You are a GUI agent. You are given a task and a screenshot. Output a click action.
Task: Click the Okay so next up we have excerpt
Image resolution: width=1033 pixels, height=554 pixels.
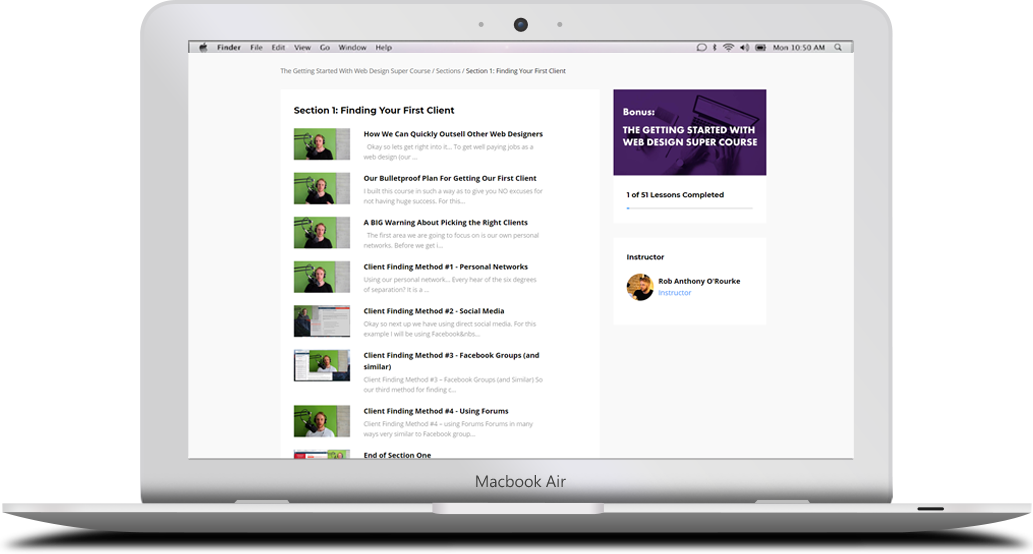coord(450,329)
